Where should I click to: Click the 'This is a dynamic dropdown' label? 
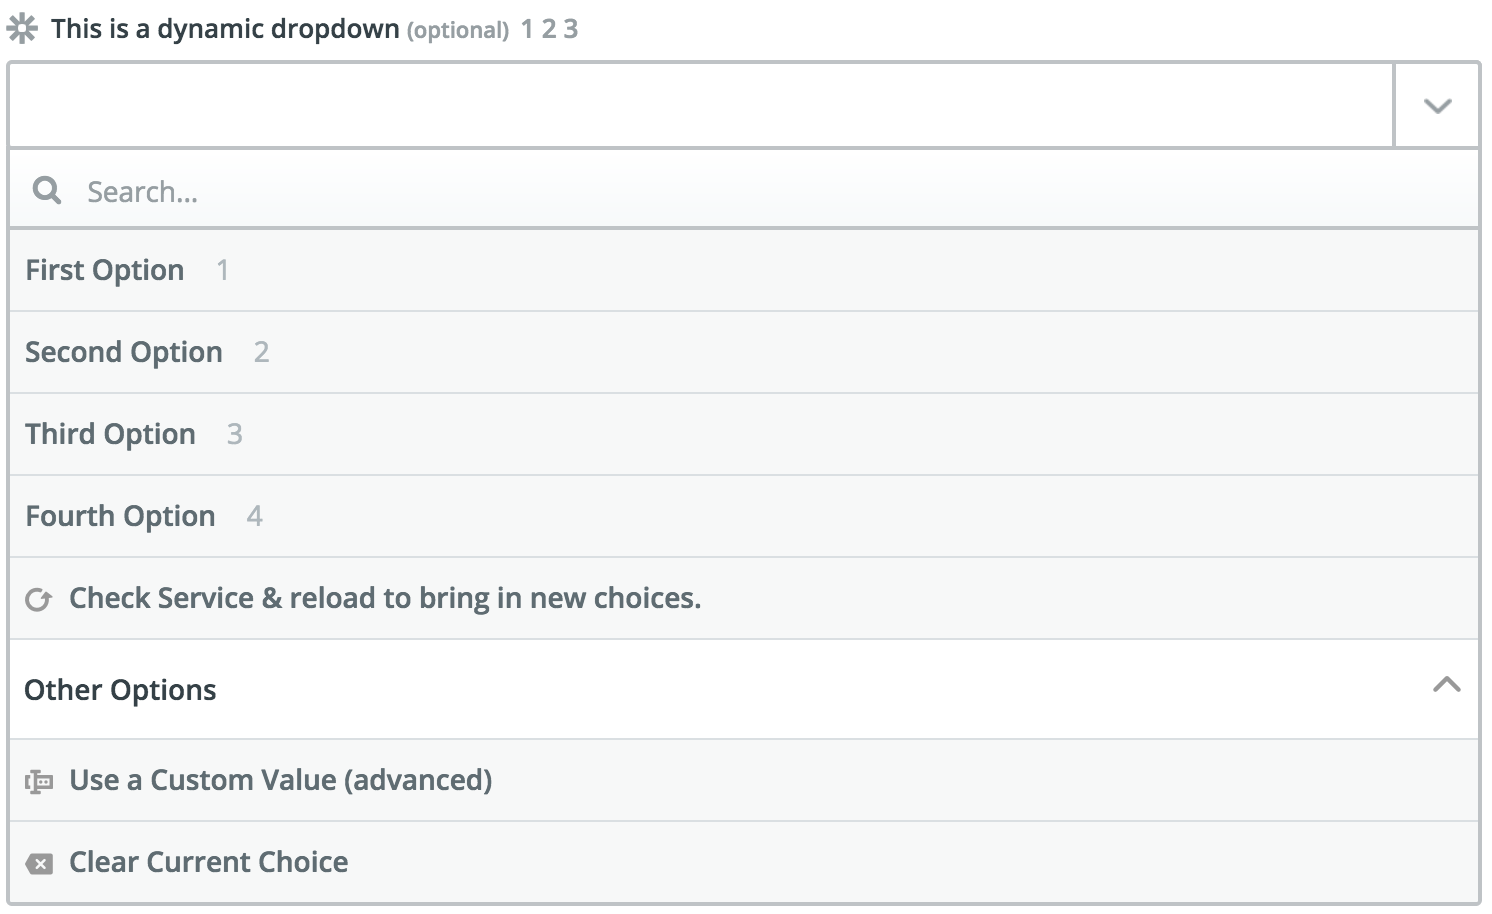point(226,29)
